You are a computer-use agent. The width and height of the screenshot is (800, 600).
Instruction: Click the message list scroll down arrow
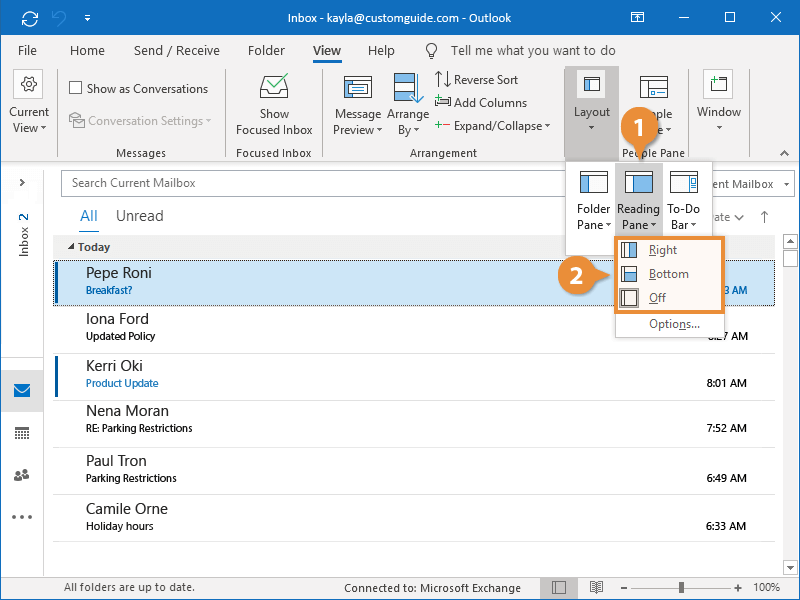(x=790, y=567)
